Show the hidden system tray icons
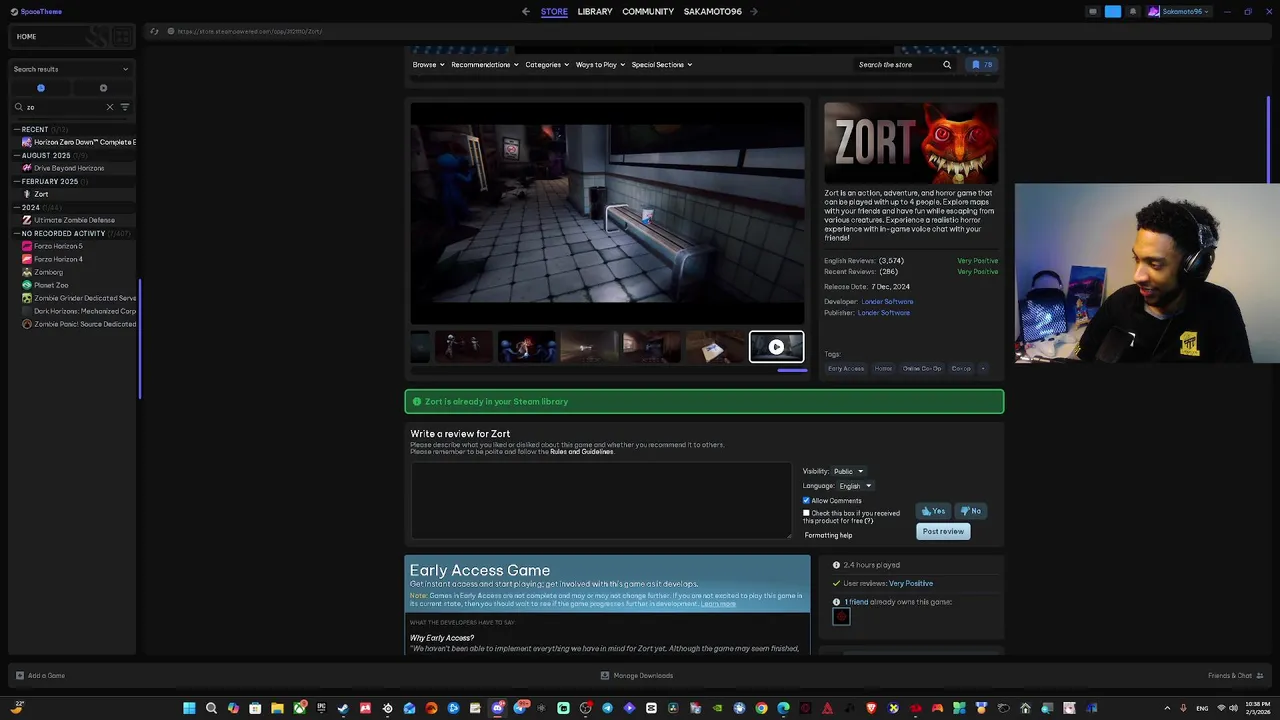The image size is (1280, 720). point(1168,708)
